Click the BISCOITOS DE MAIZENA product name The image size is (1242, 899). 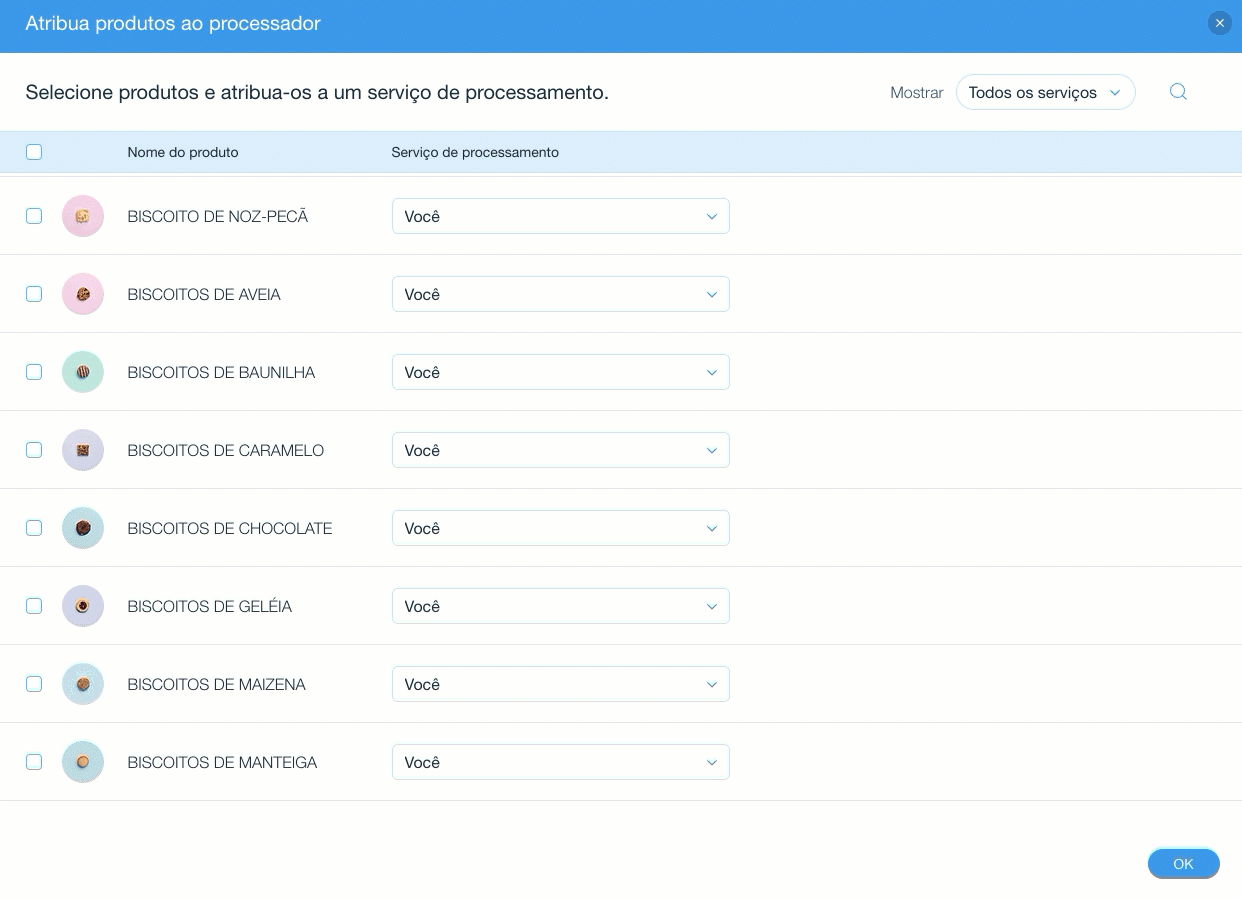[x=216, y=684]
